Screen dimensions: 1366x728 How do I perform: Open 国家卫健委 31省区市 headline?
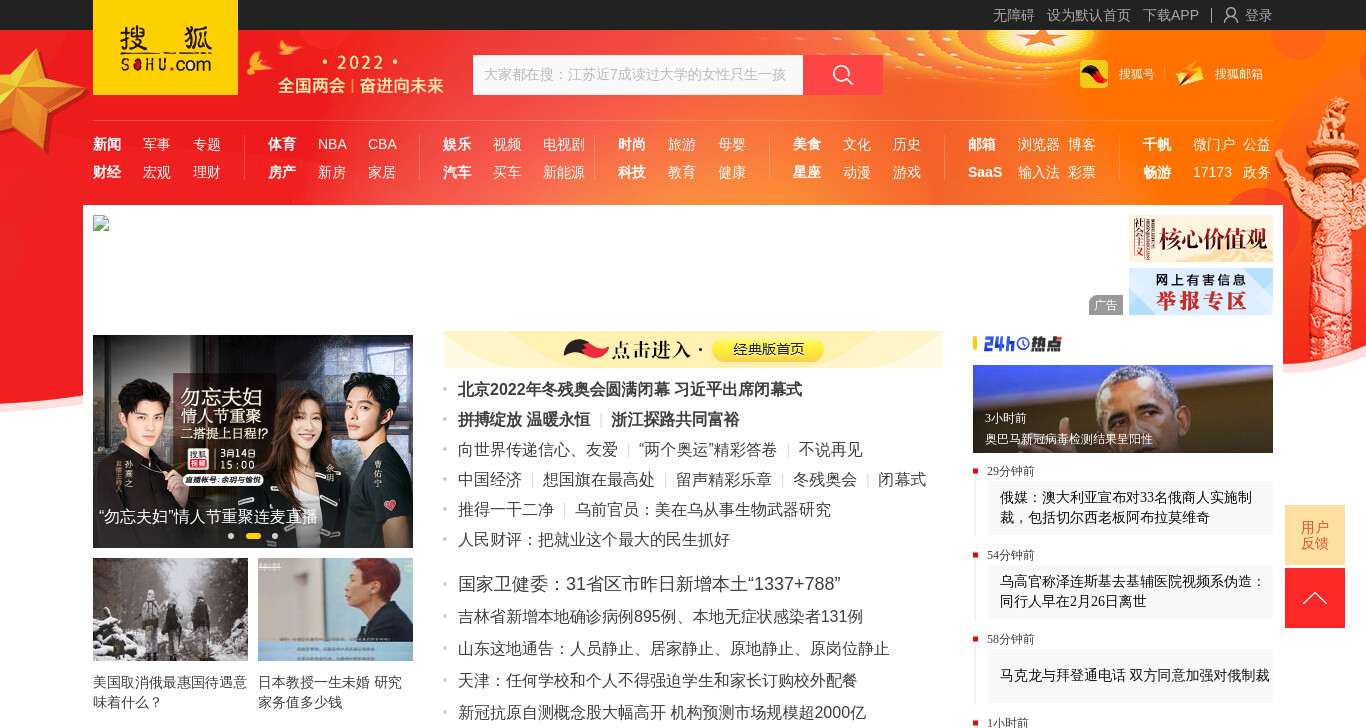[x=649, y=584]
